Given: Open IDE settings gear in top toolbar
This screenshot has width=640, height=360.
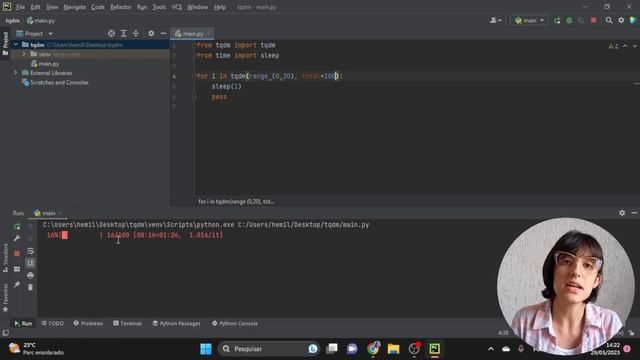Looking at the screenshot, I should (x=621, y=20).
